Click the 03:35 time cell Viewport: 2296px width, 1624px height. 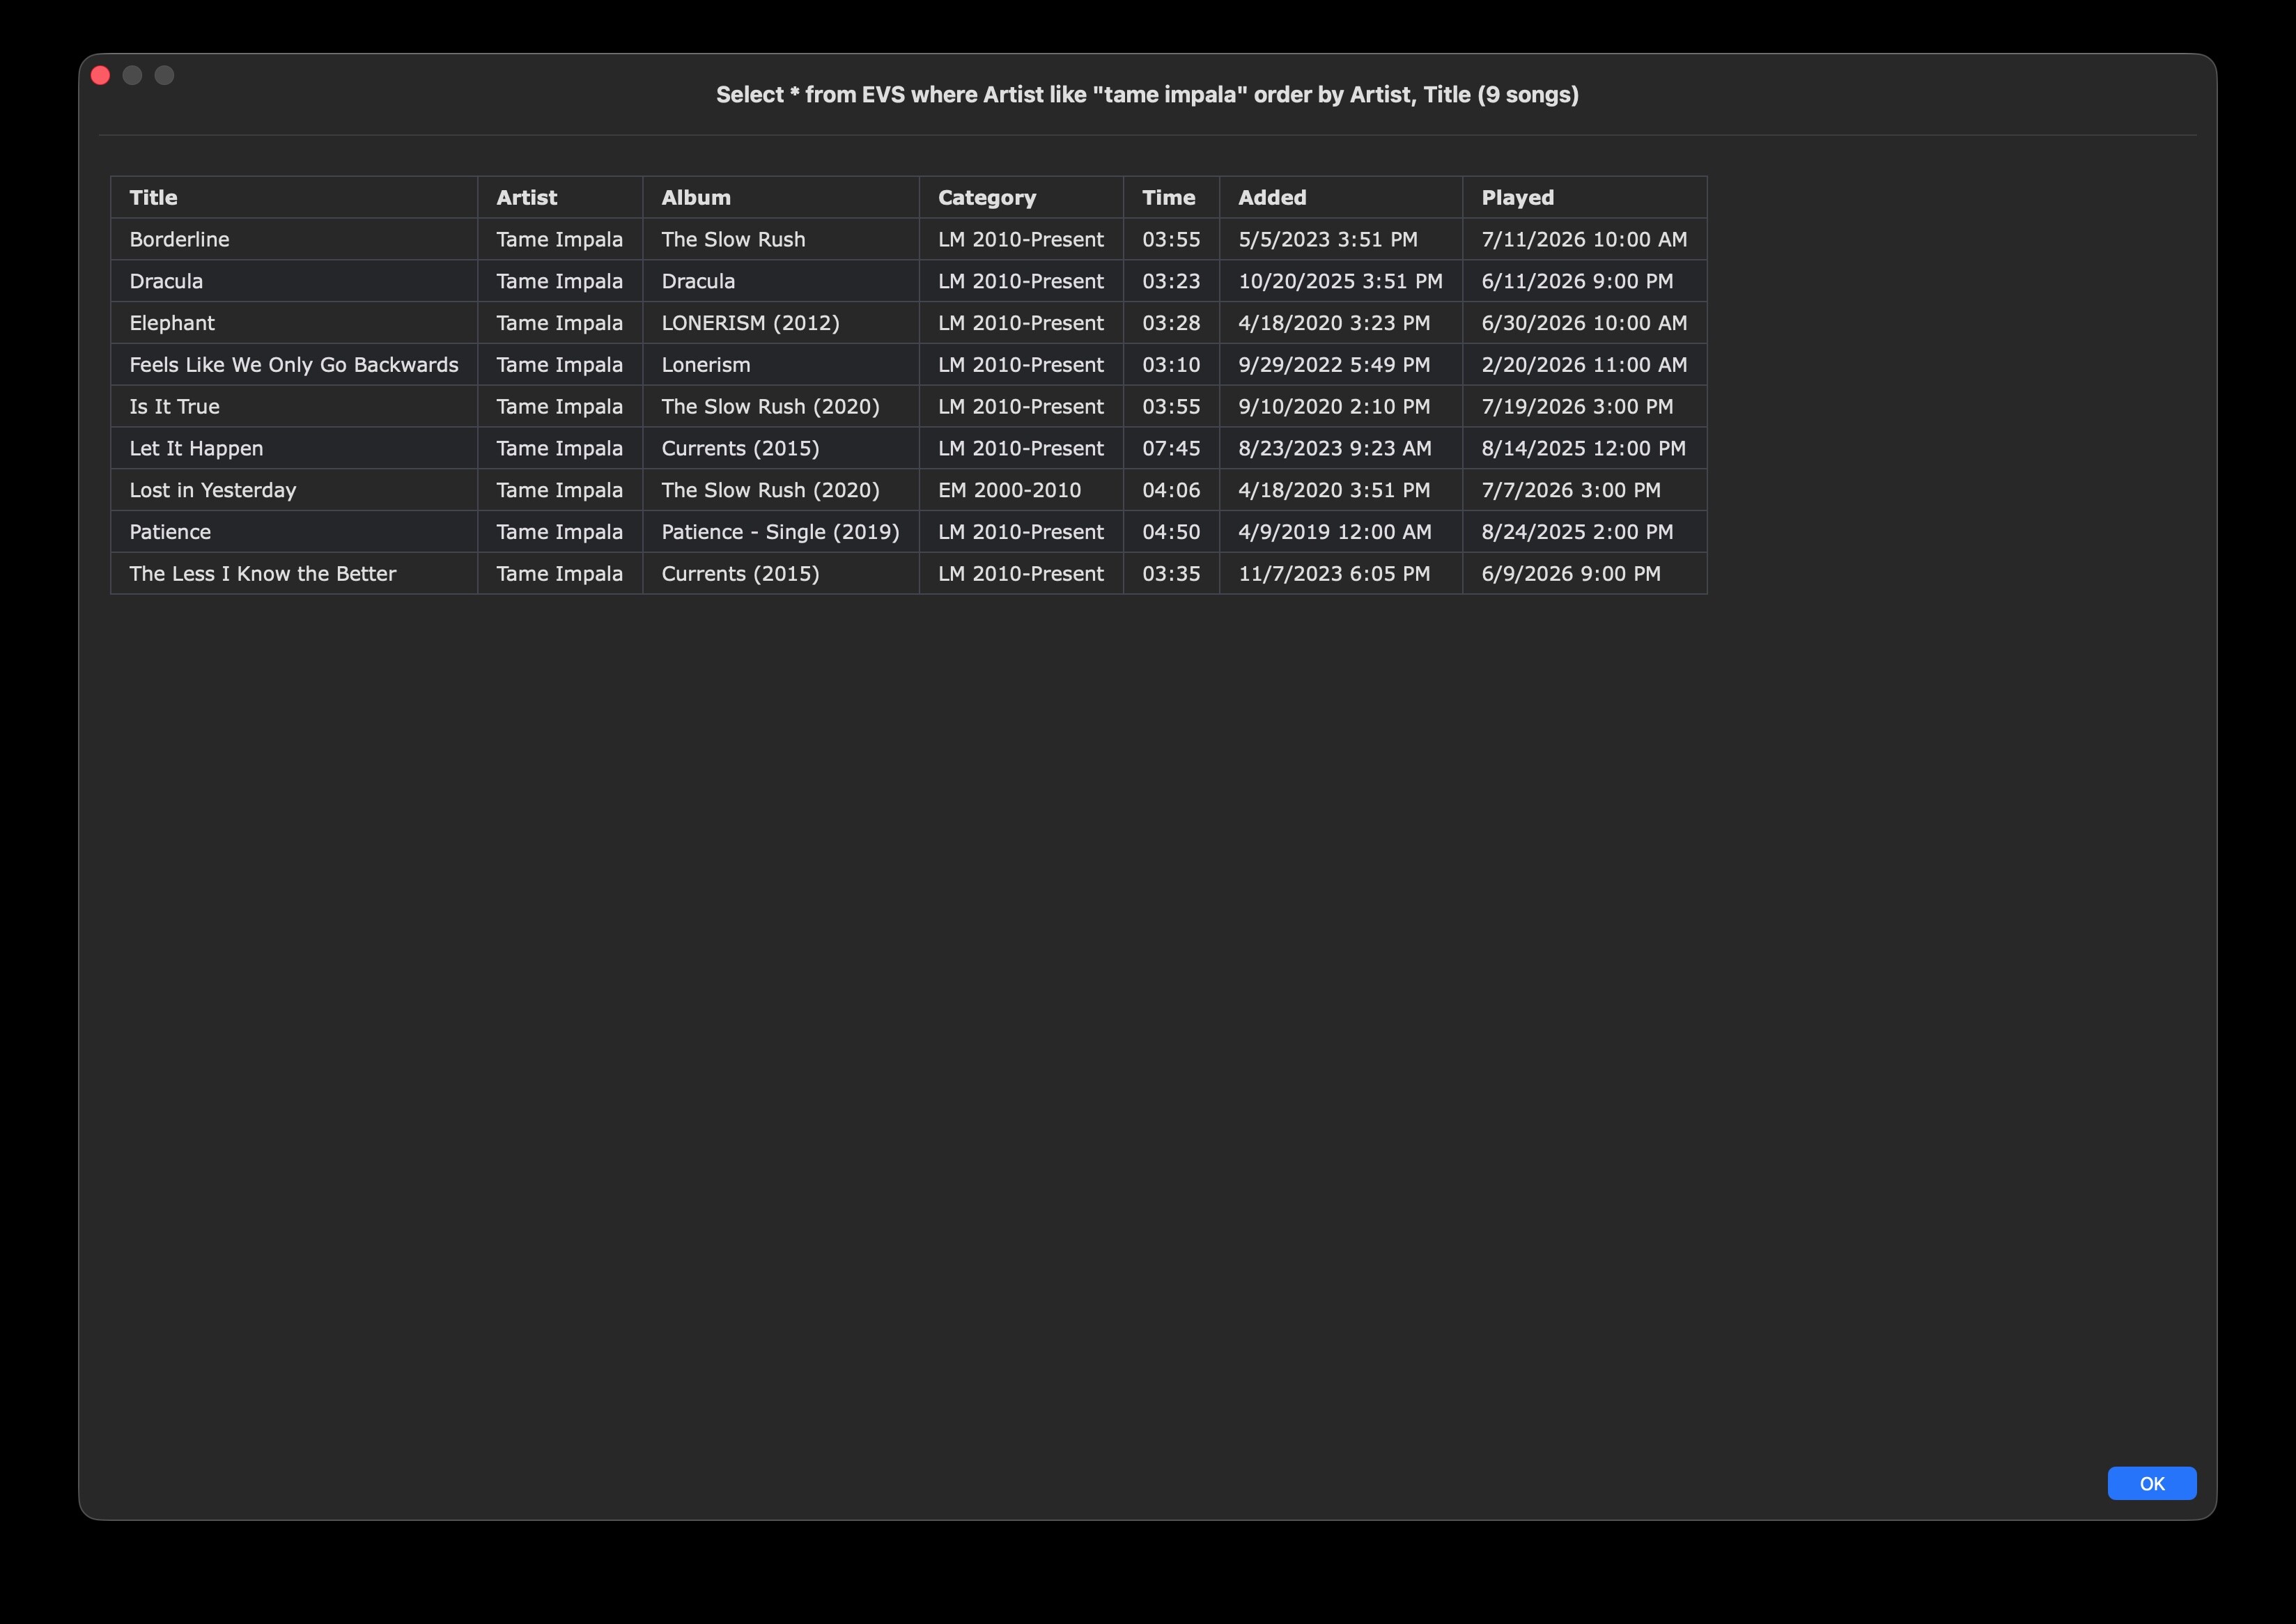point(1171,574)
